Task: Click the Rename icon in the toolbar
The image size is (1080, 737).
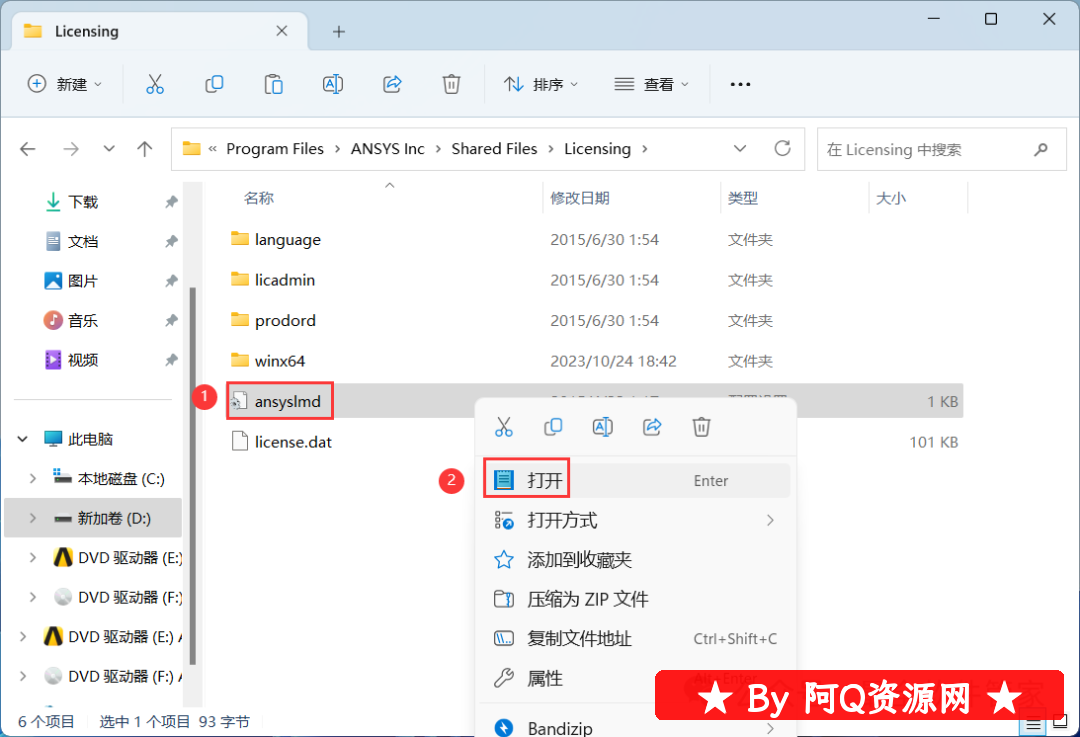Action: pyautogui.click(x=333, y=84)
